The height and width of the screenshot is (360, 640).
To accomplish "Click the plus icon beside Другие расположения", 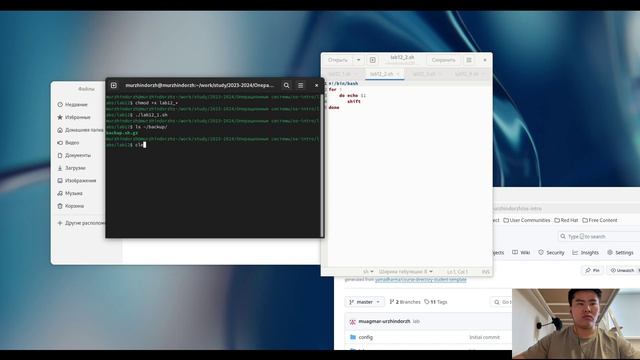I will (x=60, y=223).
